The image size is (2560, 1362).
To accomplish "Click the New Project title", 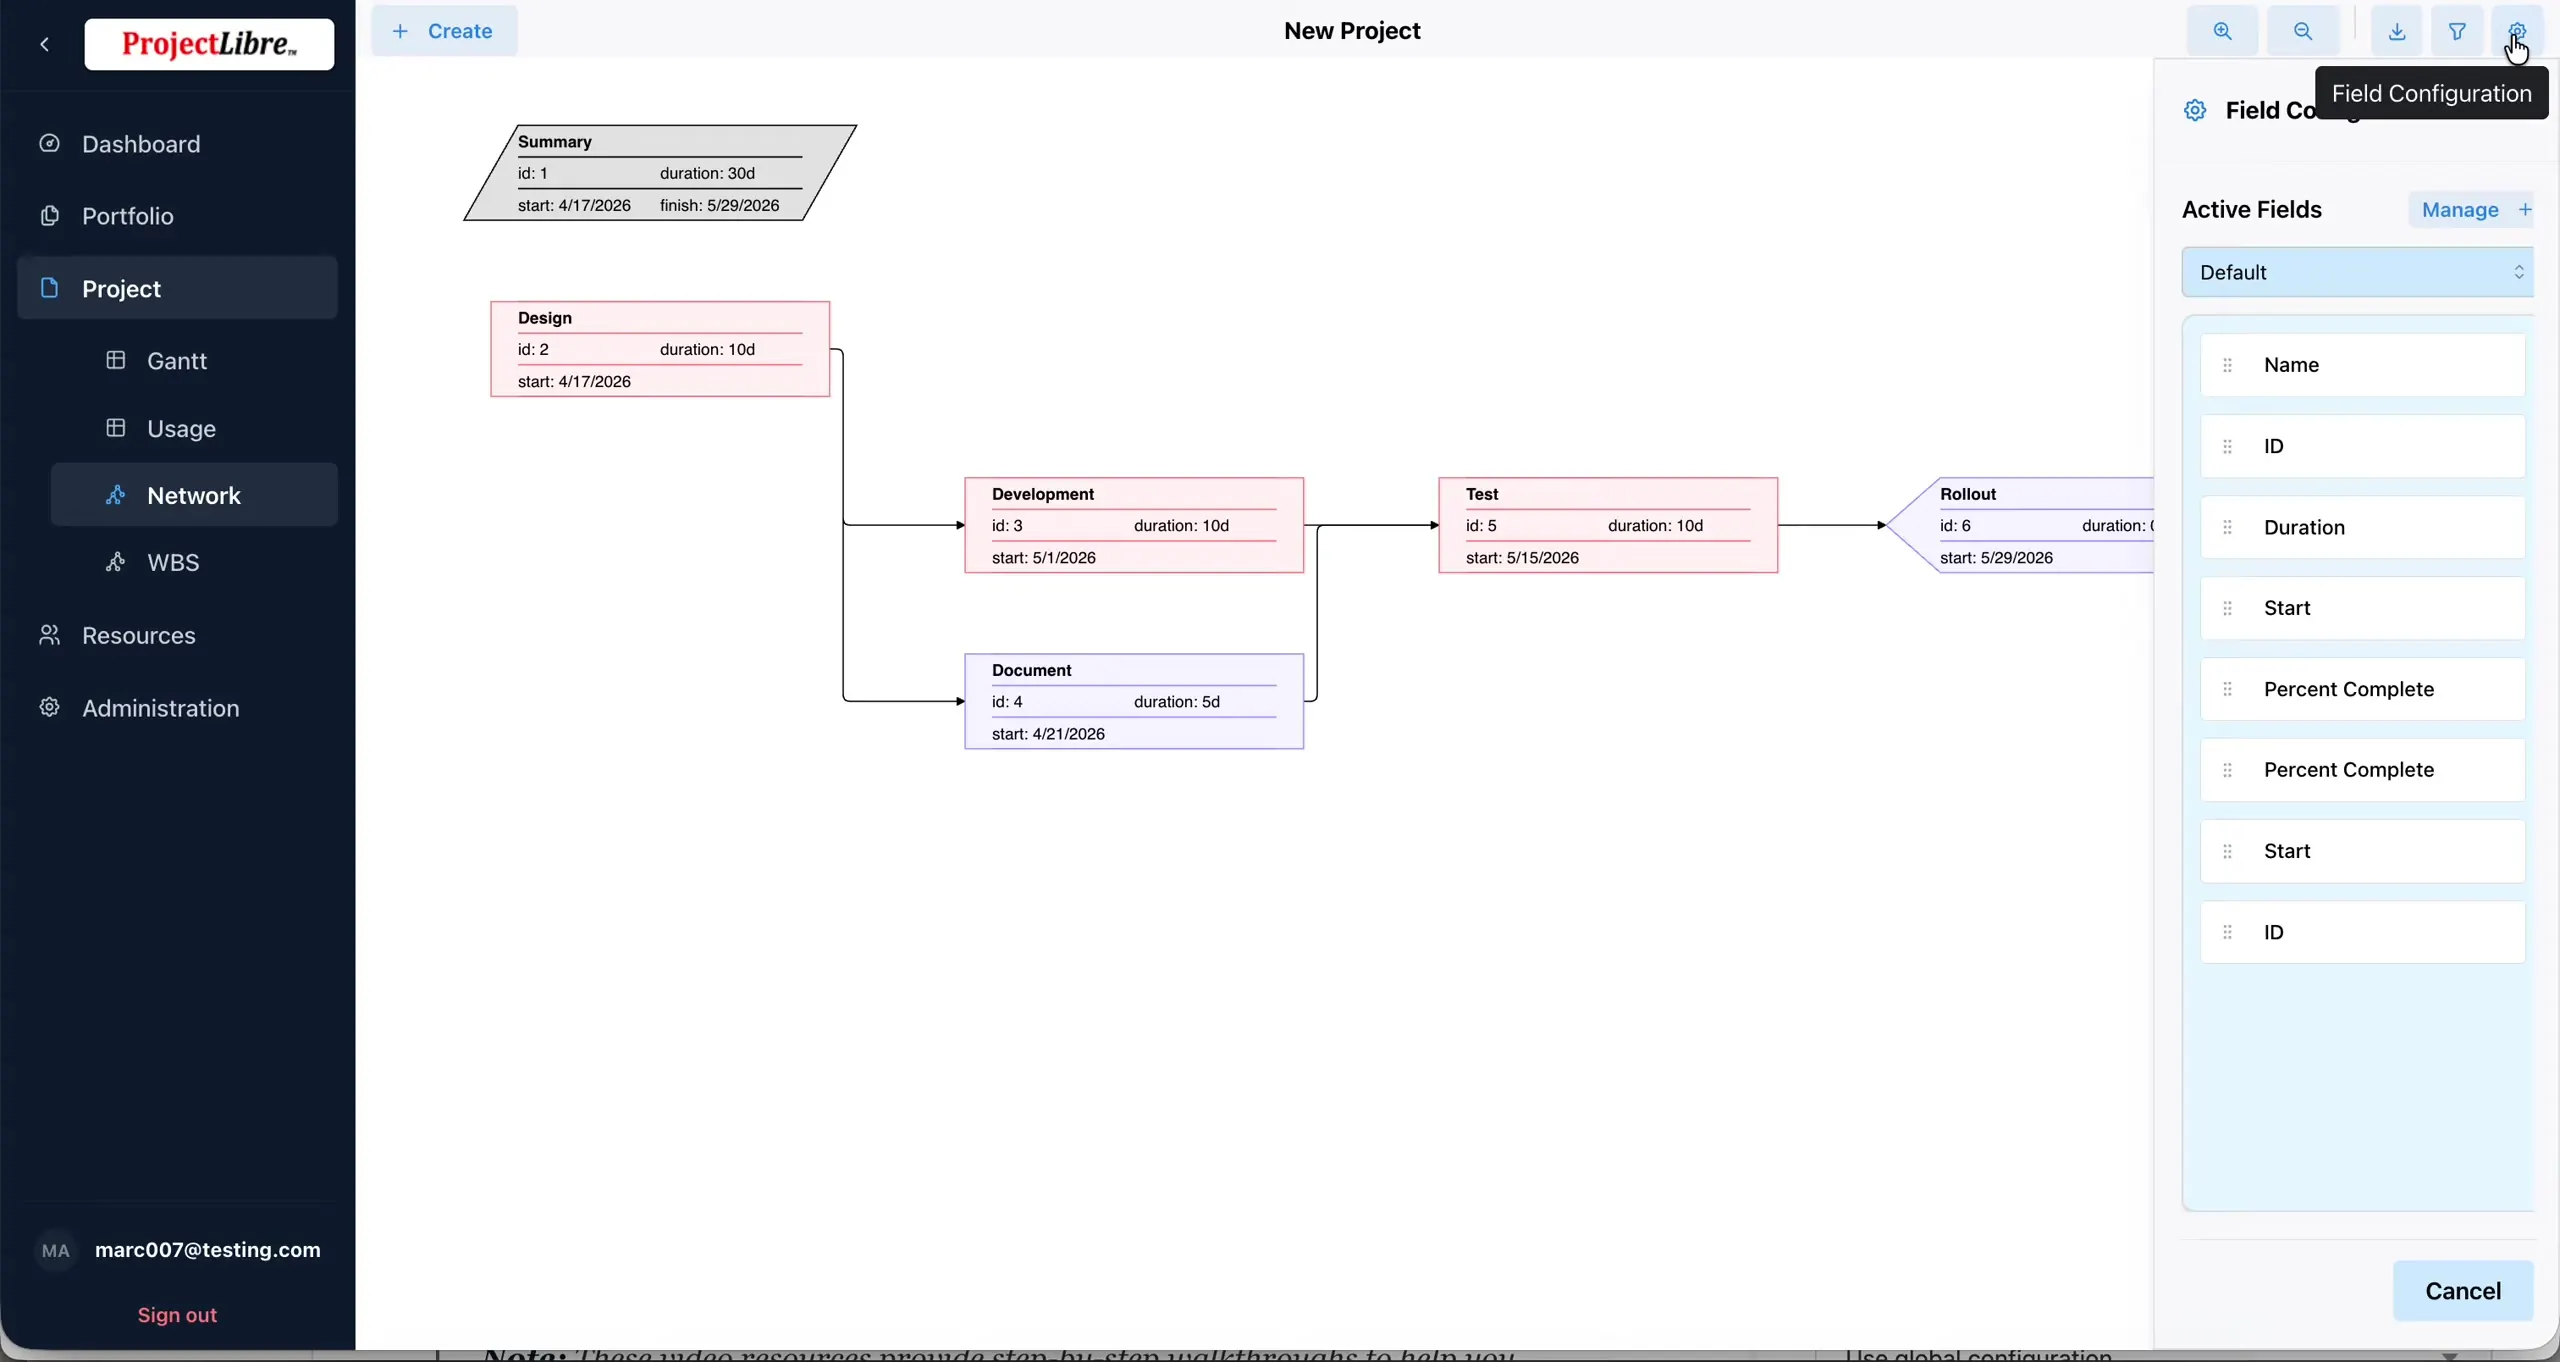I will click(x=1352, y=31).
